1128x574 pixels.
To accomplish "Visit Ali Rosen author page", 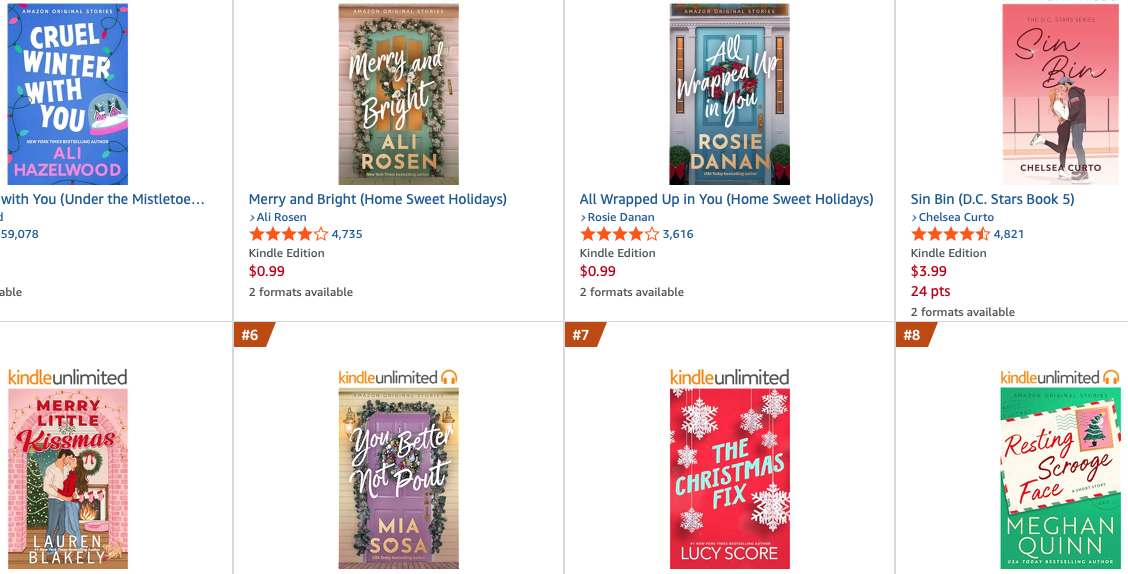I will pos(281,217).
